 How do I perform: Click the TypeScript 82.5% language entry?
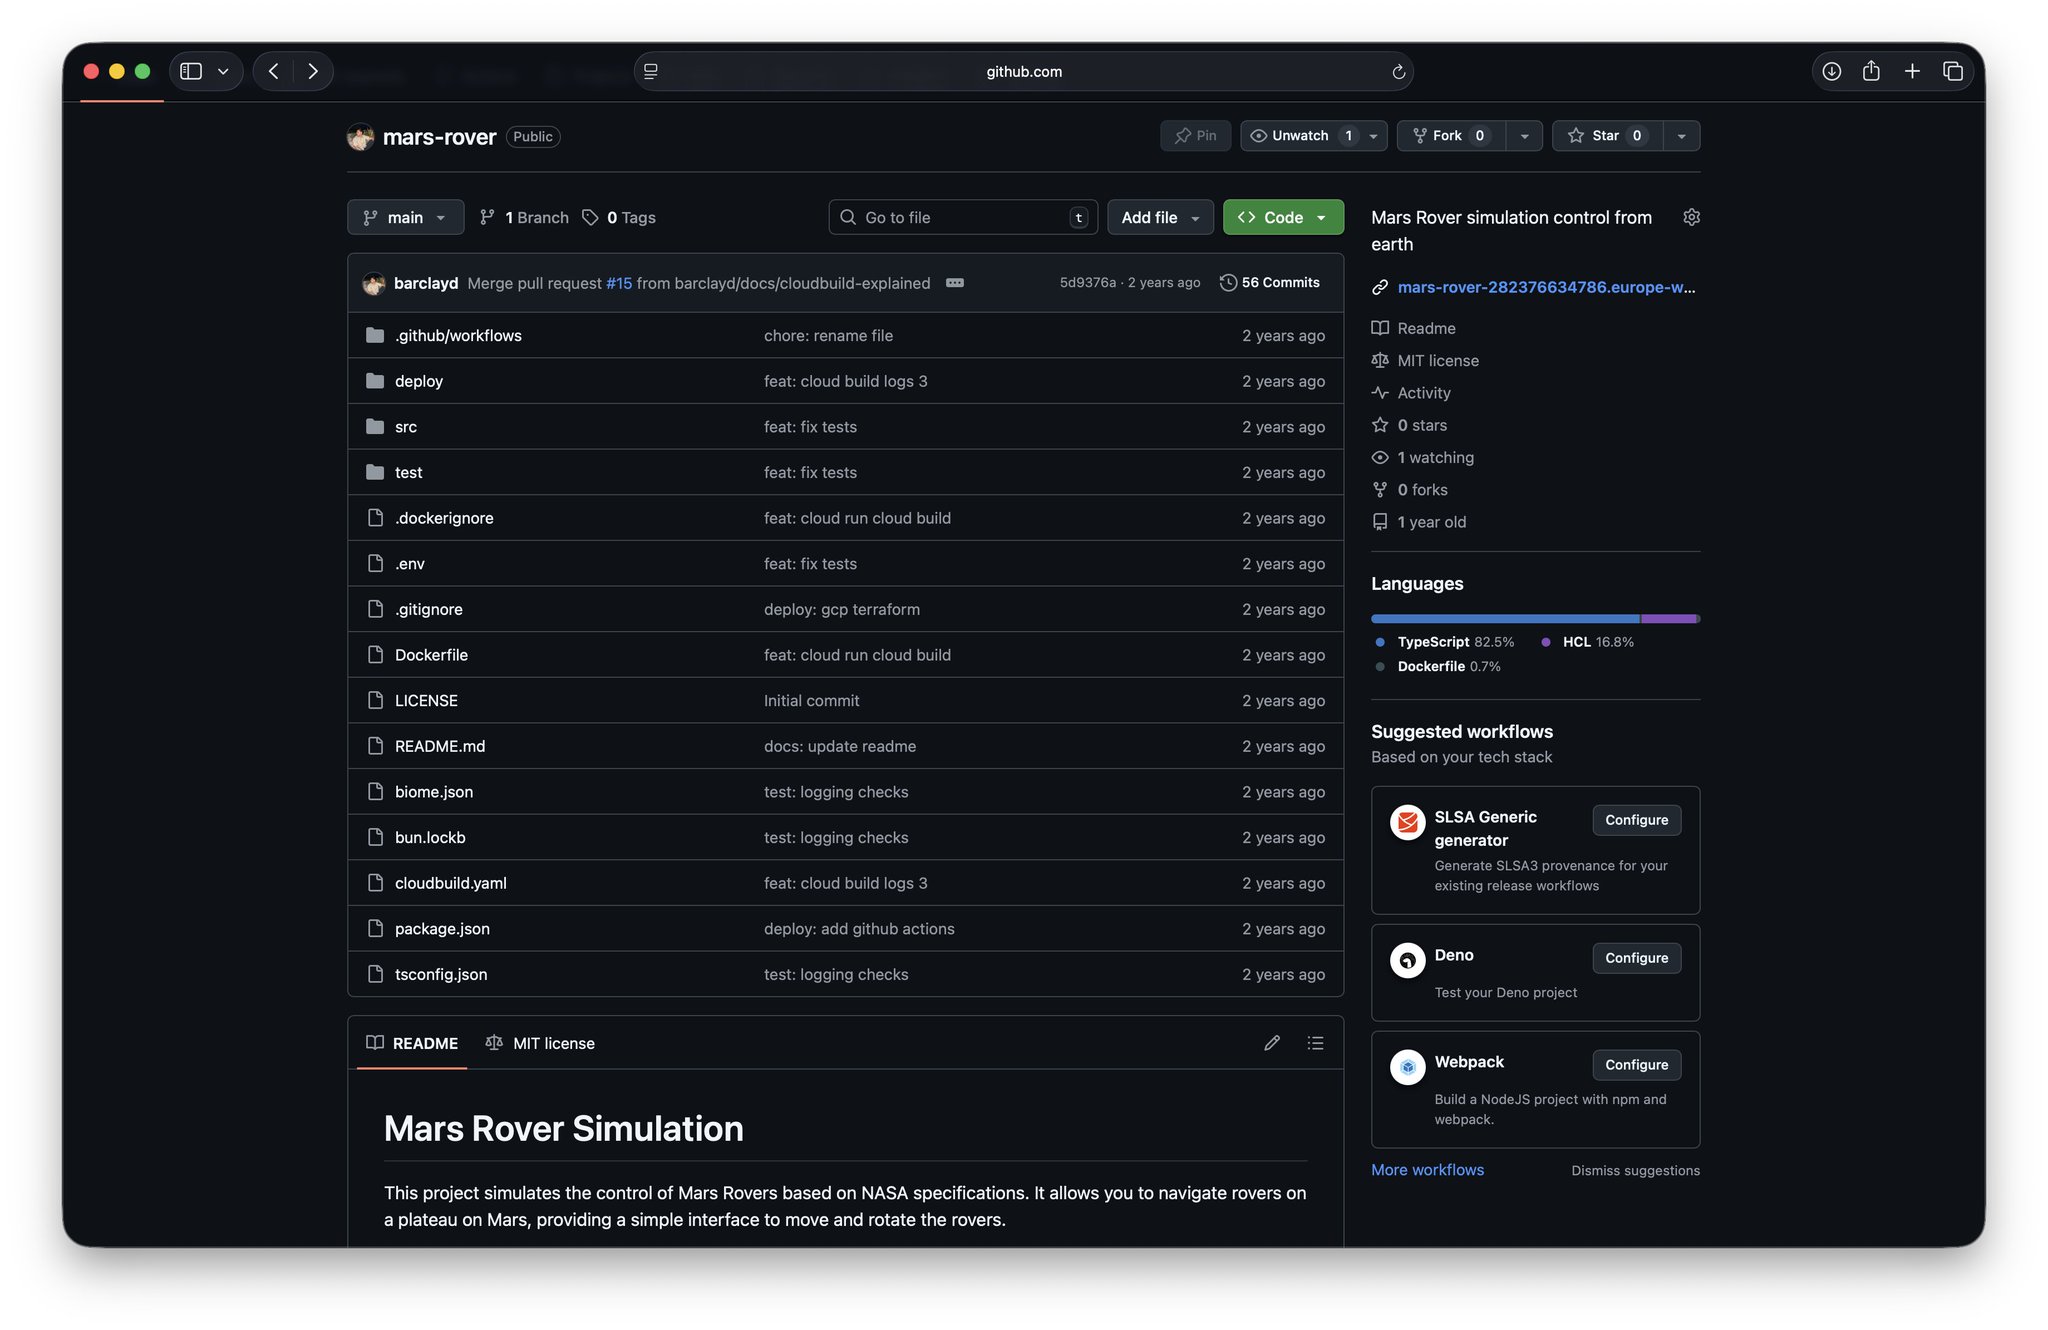[x=1444, y=642]
